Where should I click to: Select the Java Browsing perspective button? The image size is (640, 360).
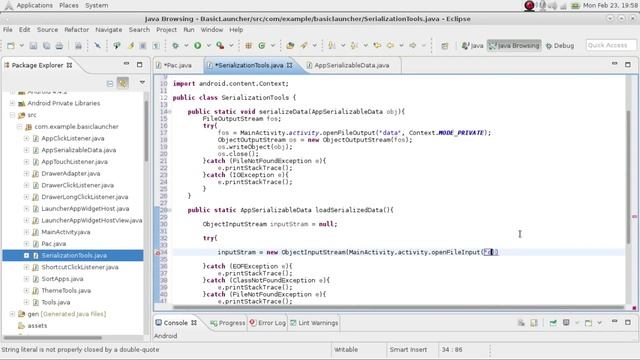pyautogui.click(x=514, y=46)
